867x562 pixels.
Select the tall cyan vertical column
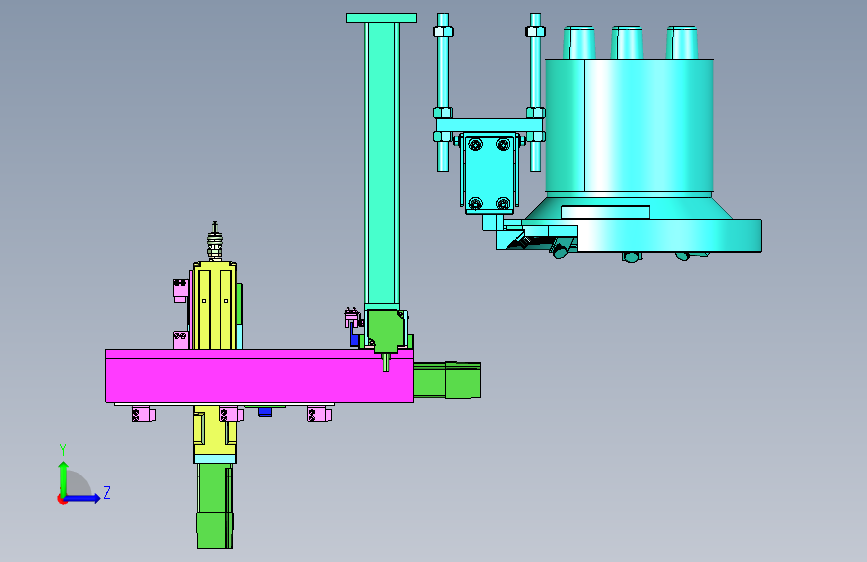382,164
